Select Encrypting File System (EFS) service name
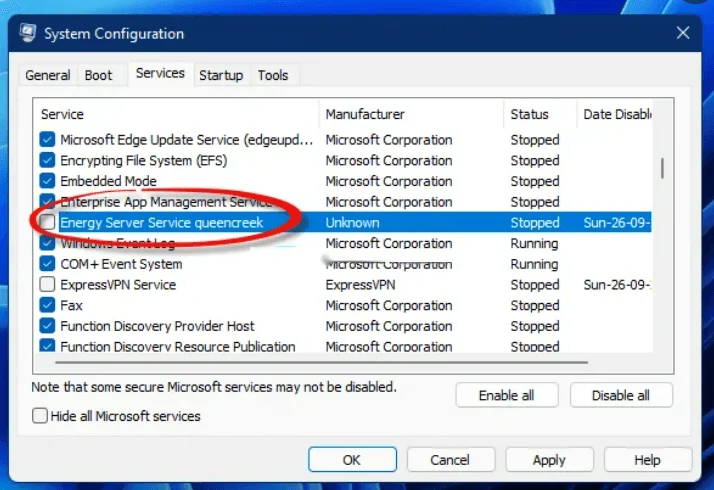 tap(143, 160)
